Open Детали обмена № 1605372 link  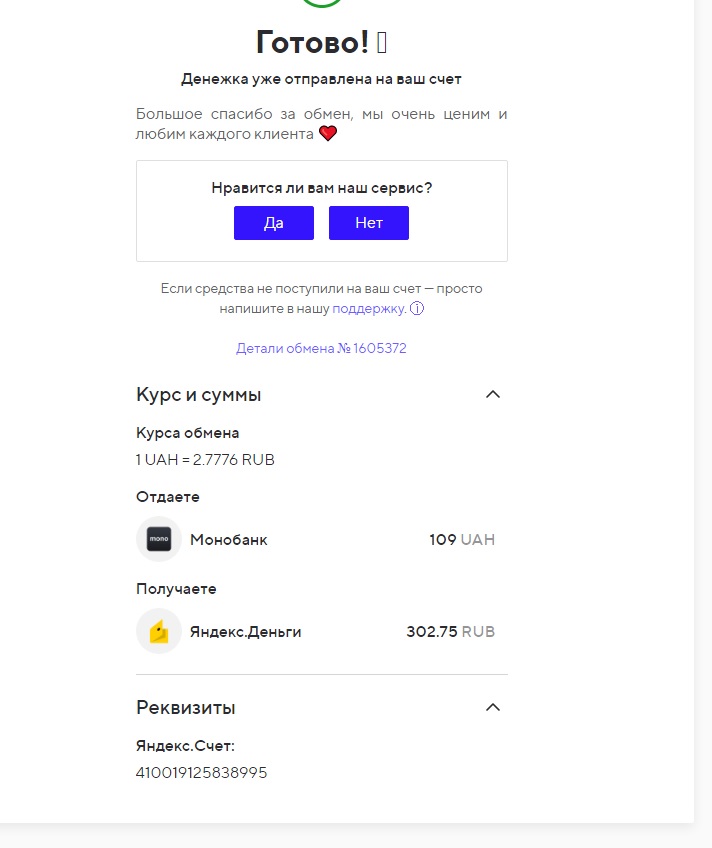point(321,348)
